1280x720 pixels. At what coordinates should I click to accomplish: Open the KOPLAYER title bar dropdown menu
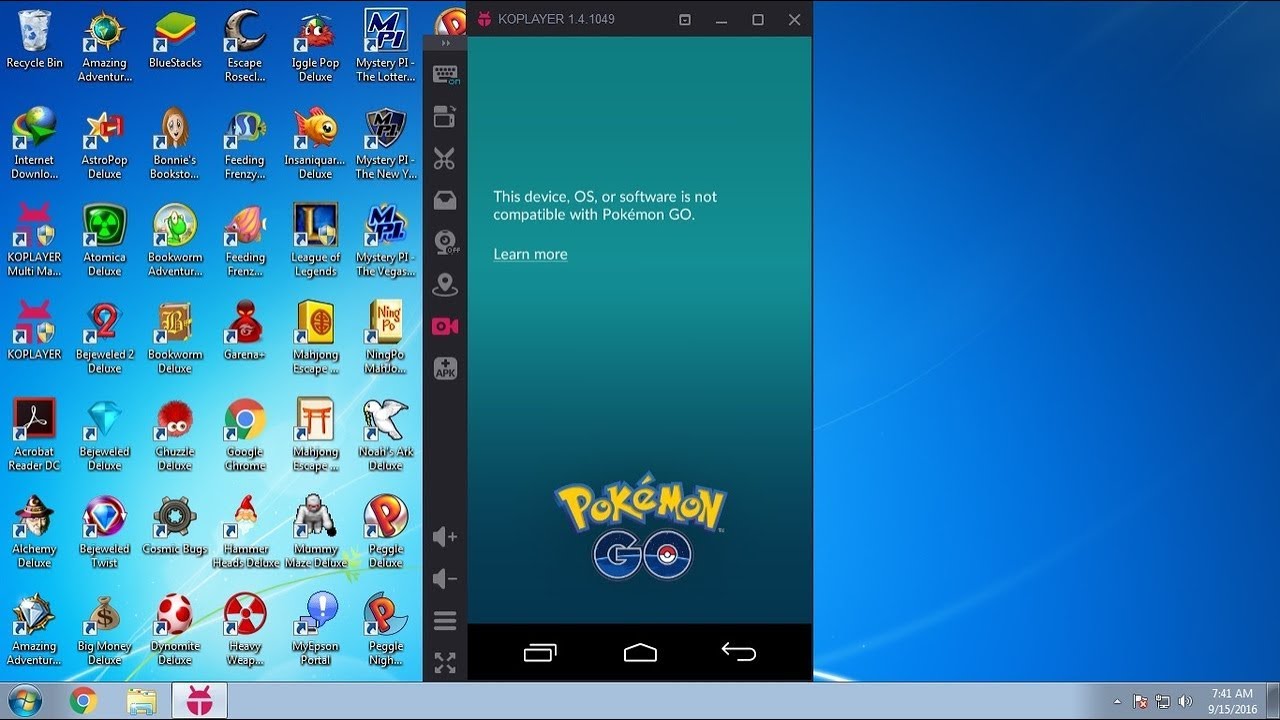(x=685, y=19)
